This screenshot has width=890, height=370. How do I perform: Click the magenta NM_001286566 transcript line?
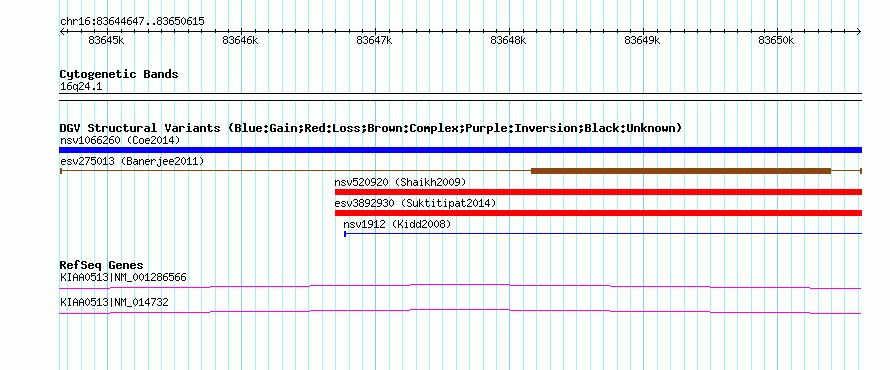click(x=460, y=286)
